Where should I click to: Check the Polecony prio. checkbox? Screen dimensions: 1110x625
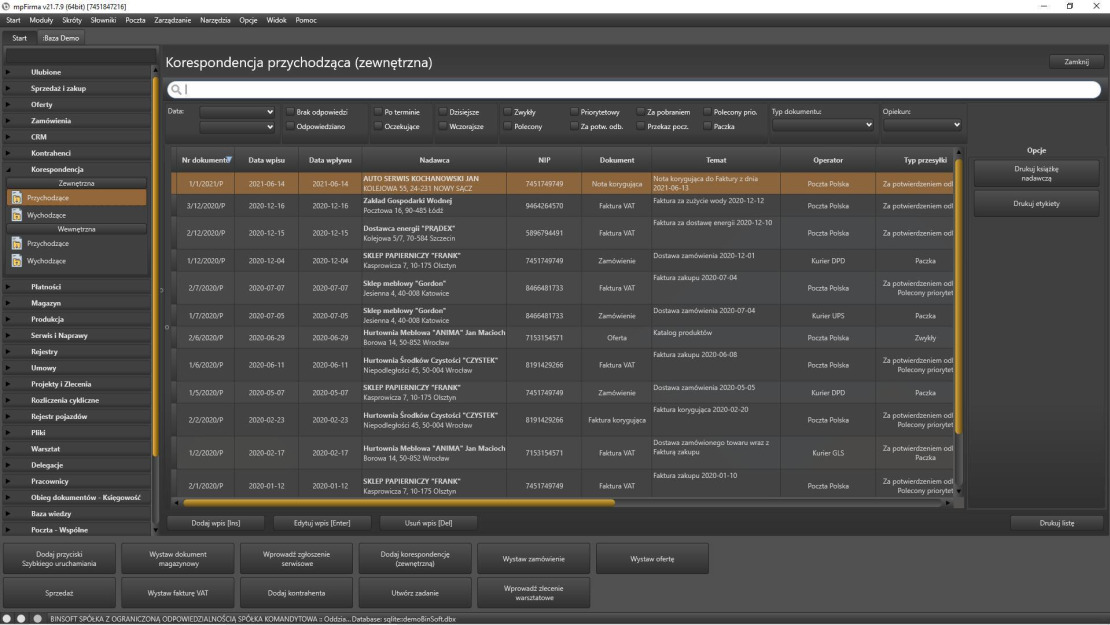[x=707, y=112]
